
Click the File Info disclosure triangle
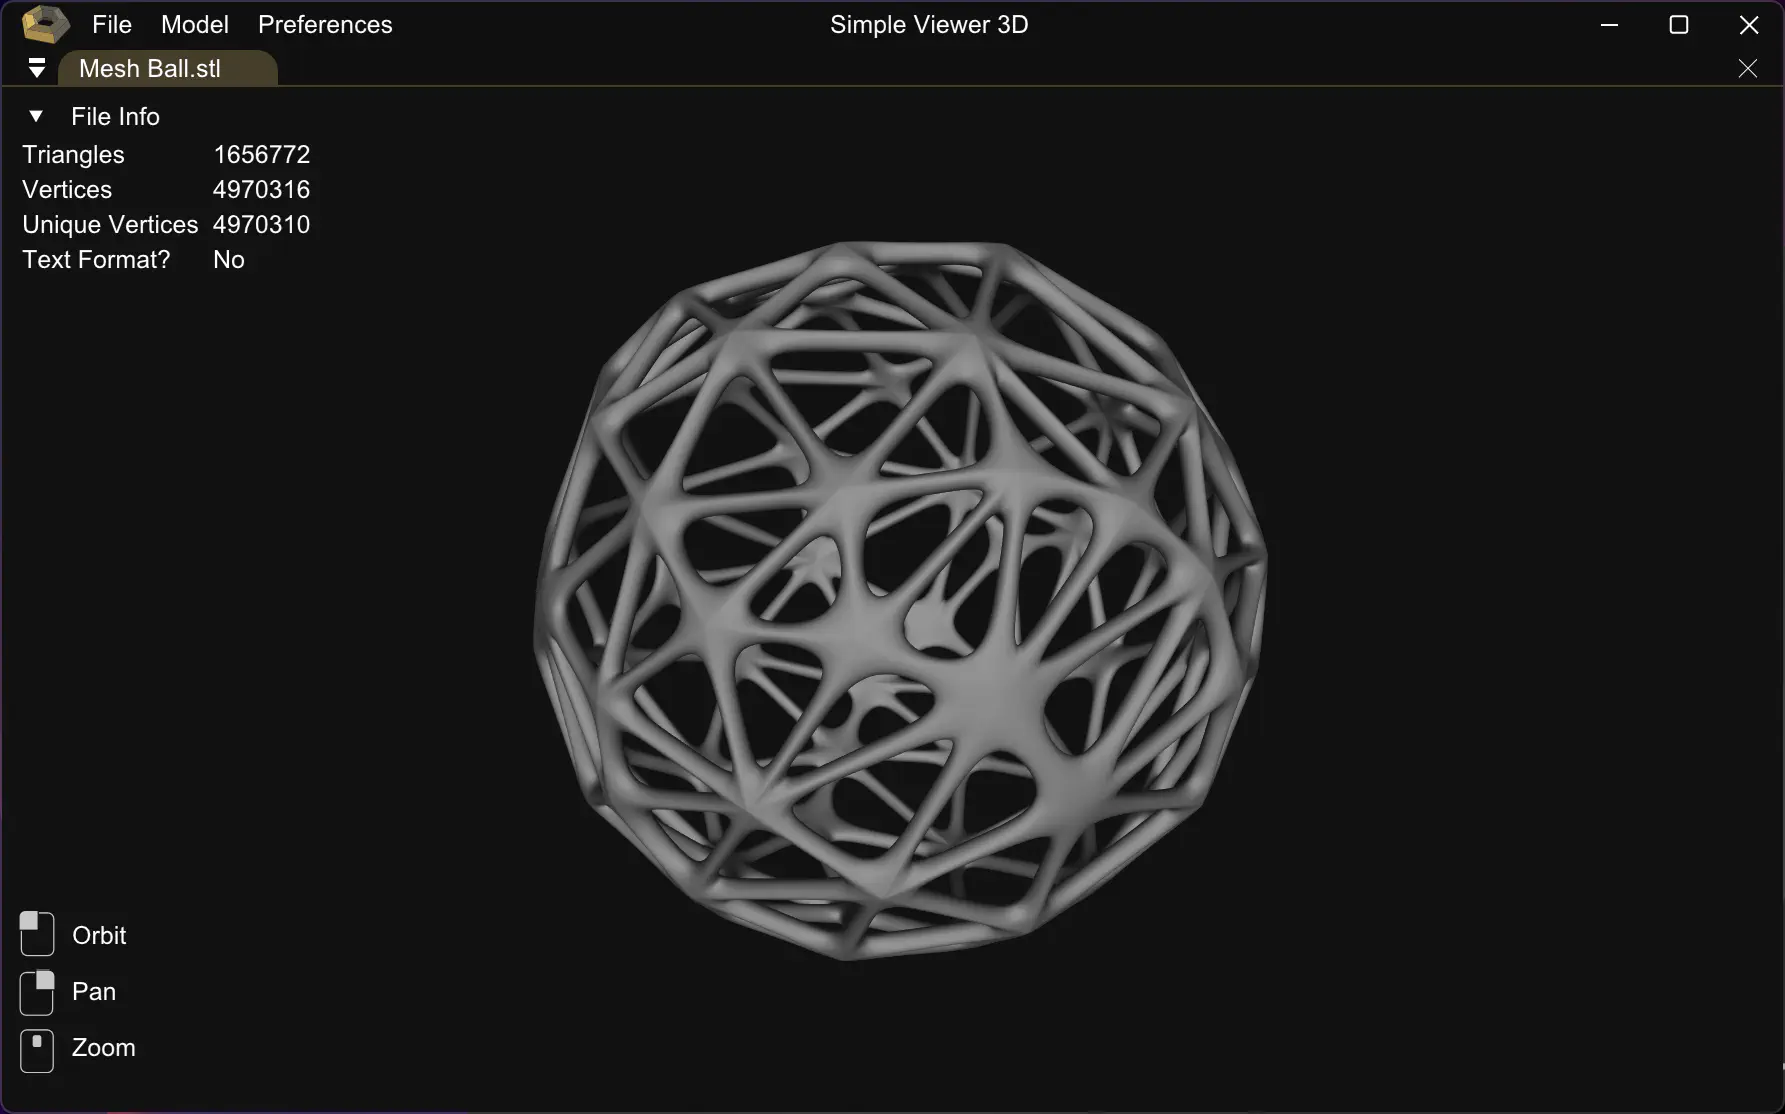36,116
